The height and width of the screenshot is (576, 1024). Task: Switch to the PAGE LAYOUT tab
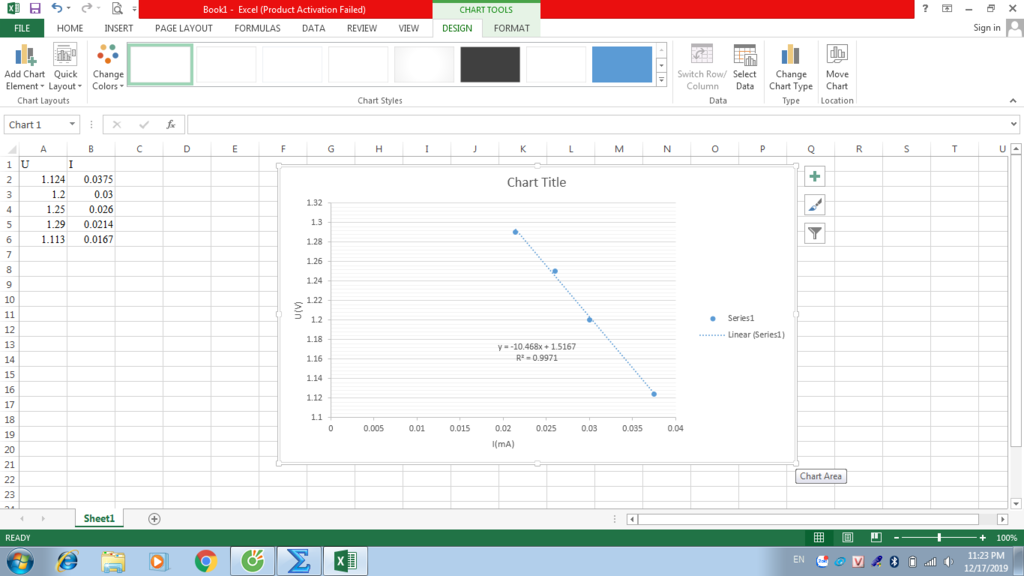pyautogui.click(x=184, y=28)
